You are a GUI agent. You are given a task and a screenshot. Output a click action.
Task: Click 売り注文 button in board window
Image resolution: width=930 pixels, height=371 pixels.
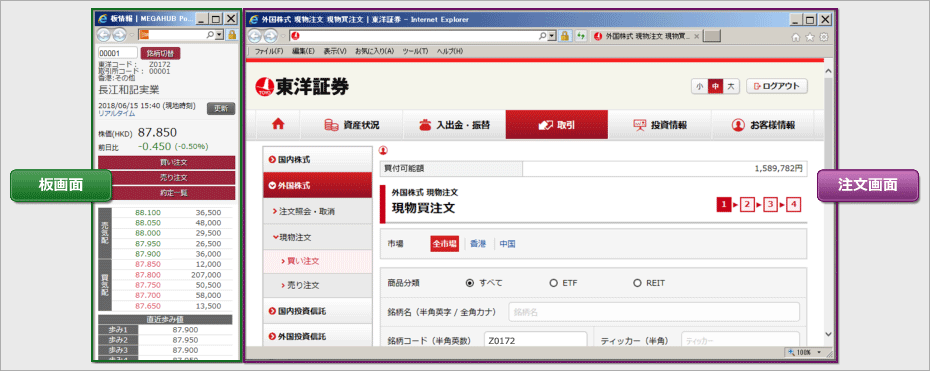tap(167, 178)
